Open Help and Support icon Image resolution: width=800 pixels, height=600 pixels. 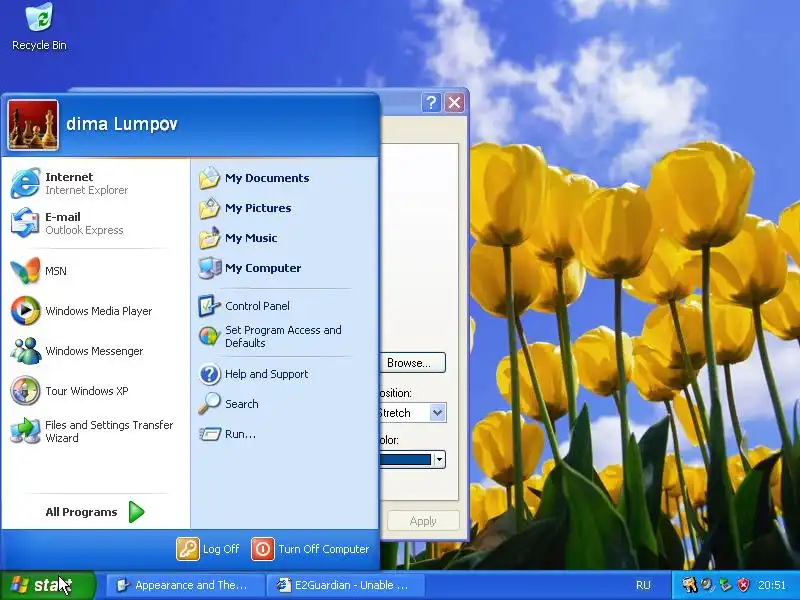pyautogui.click(x=209, y=374)
